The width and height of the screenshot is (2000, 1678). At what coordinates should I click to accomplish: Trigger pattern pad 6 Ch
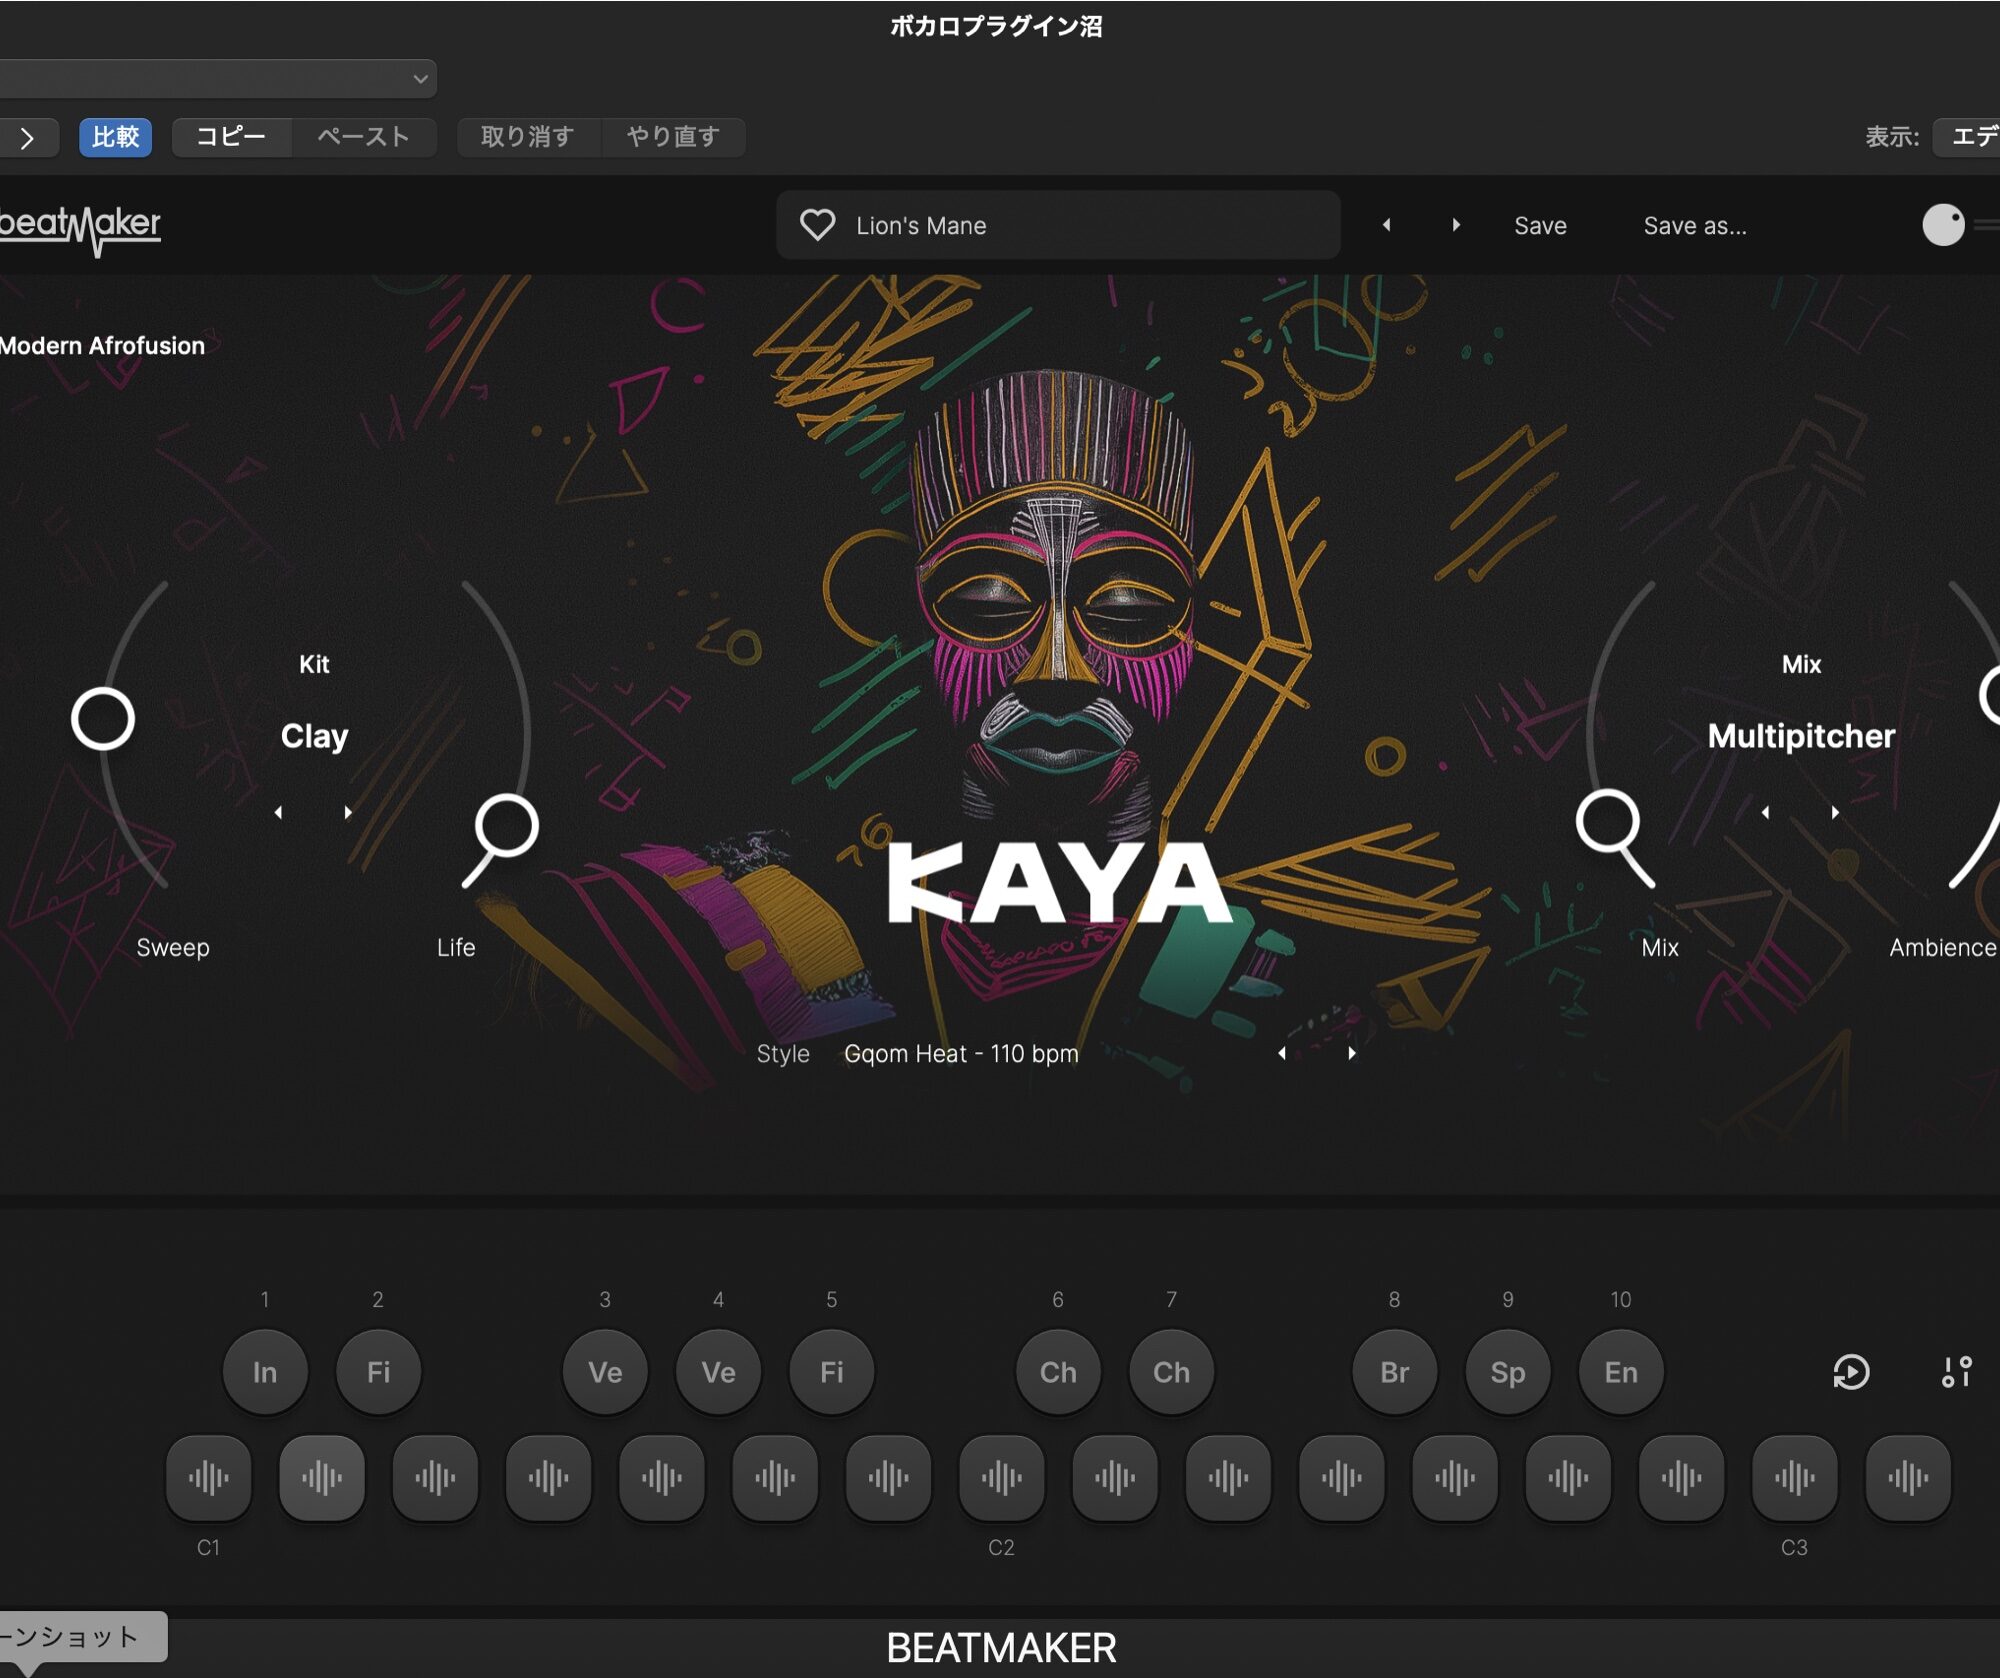pyautogui.click(x=1058, y=1372)
